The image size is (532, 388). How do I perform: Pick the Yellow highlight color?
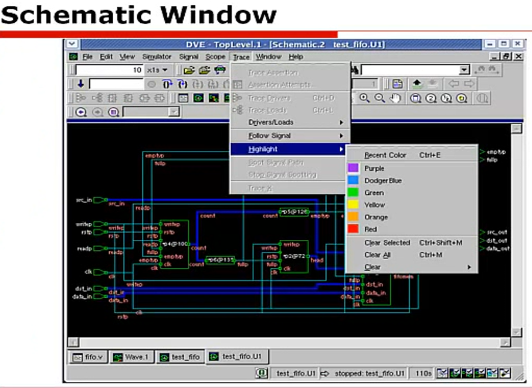pyautogui.click(x=412, y=205)
